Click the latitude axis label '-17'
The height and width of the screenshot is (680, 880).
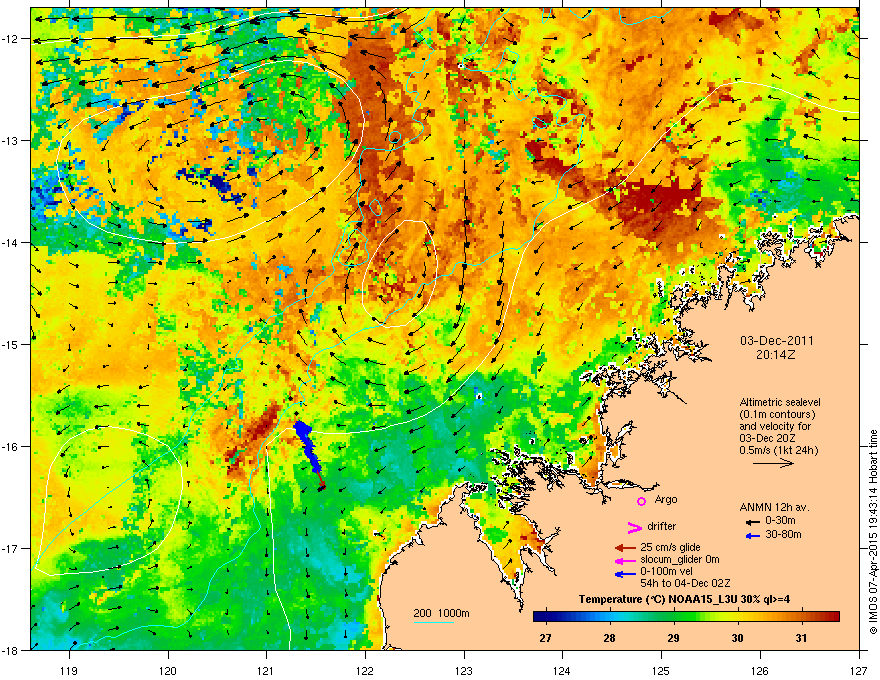click(x=11, y=548)
